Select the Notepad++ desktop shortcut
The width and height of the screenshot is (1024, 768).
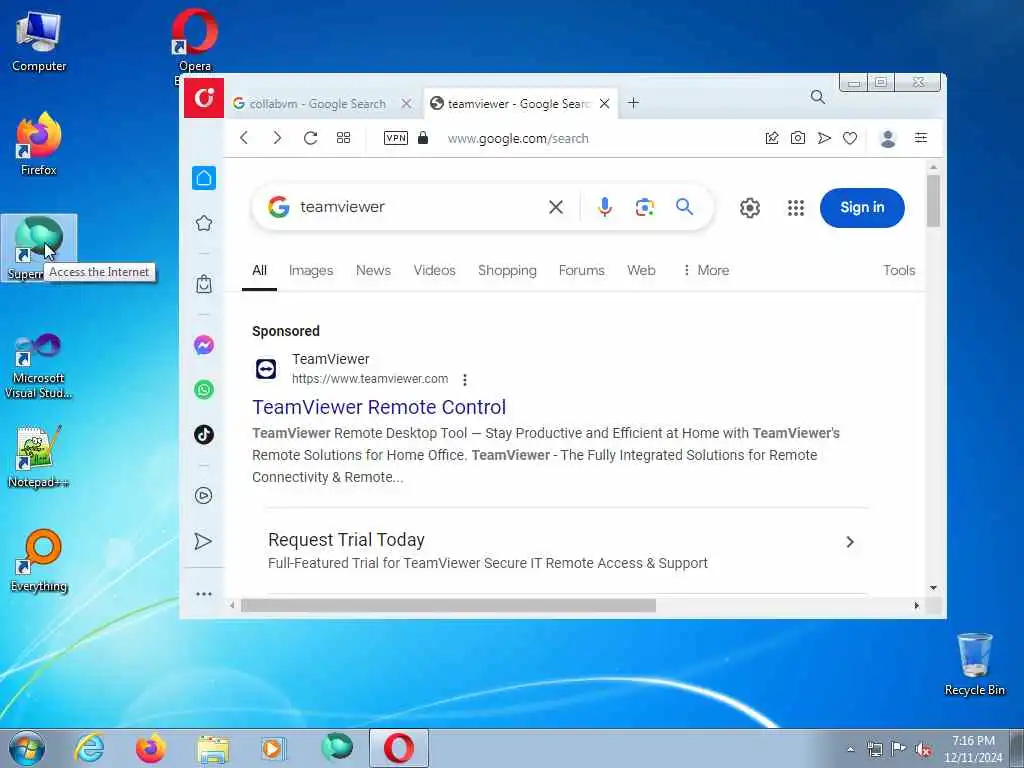coord(39,456)
